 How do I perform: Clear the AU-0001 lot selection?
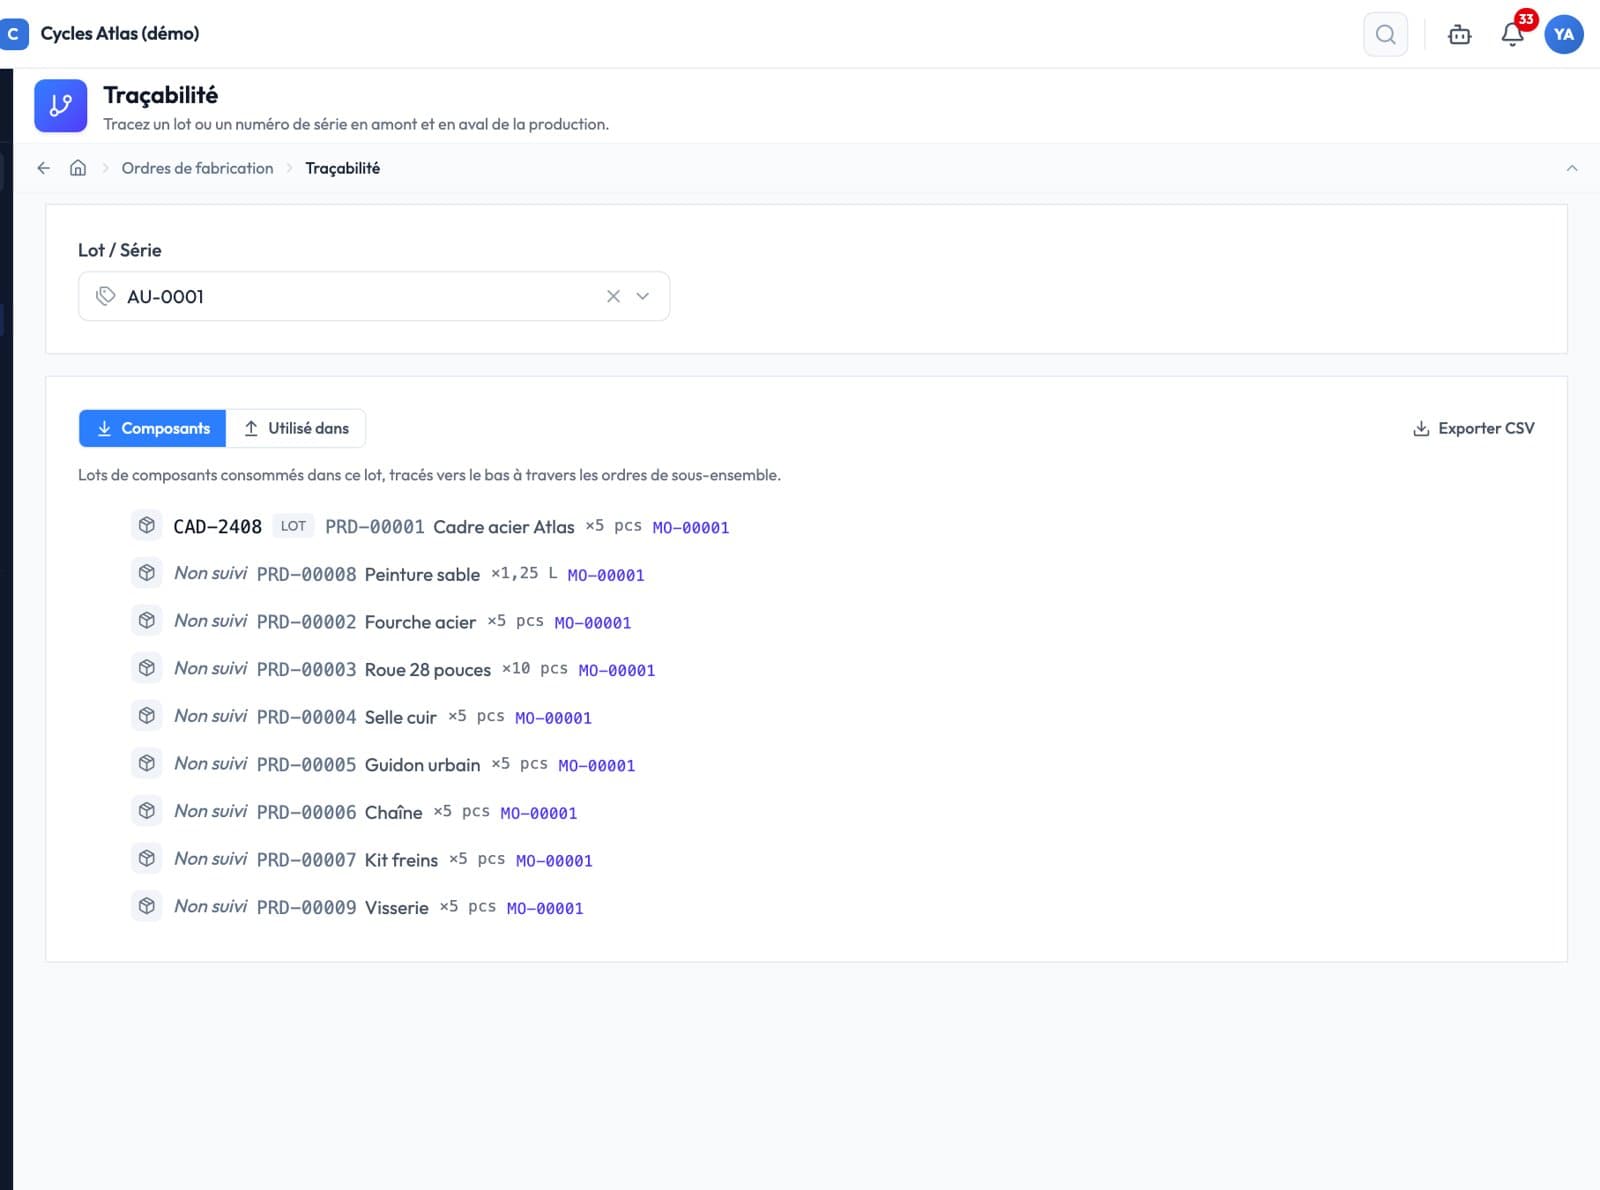(x=613, y=296)
